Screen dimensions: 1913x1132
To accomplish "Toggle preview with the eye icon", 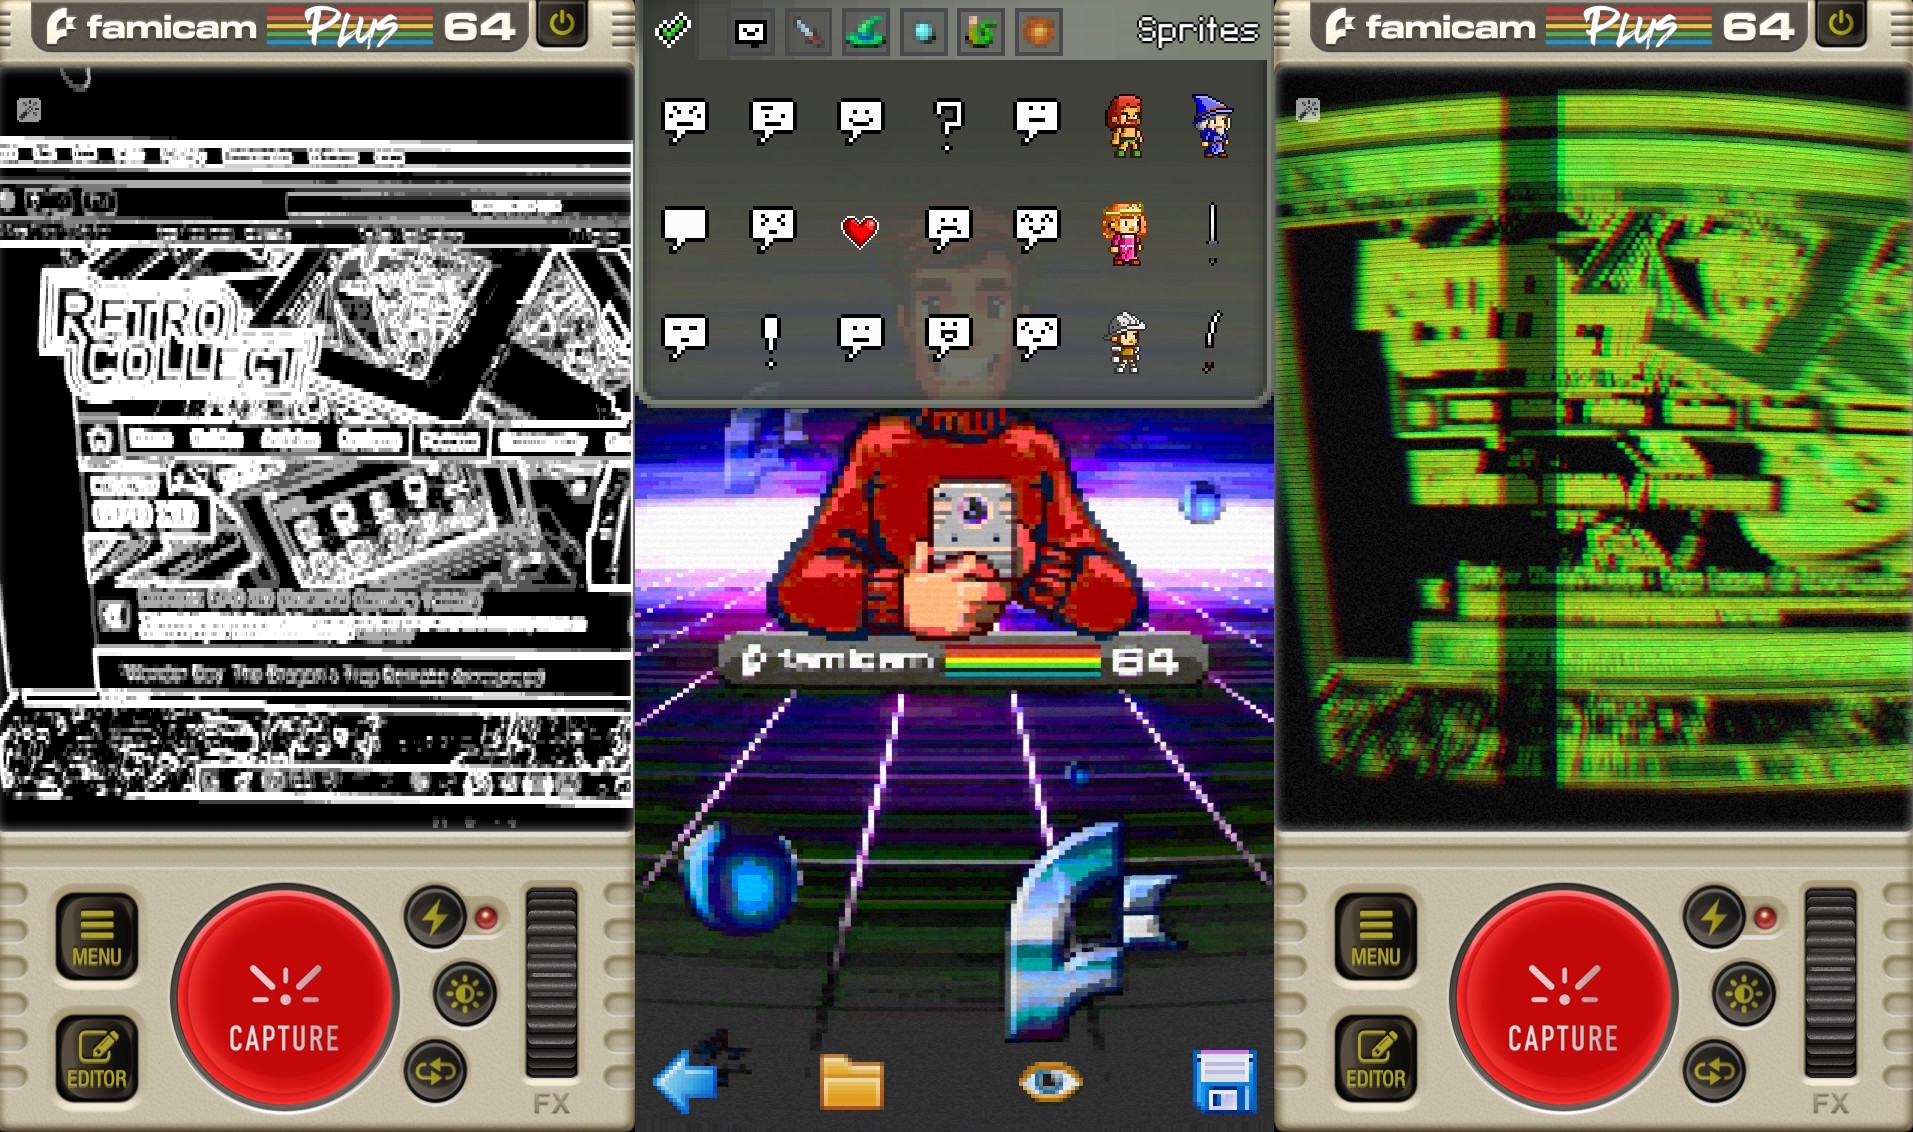I will (x=1050, y=1081).
